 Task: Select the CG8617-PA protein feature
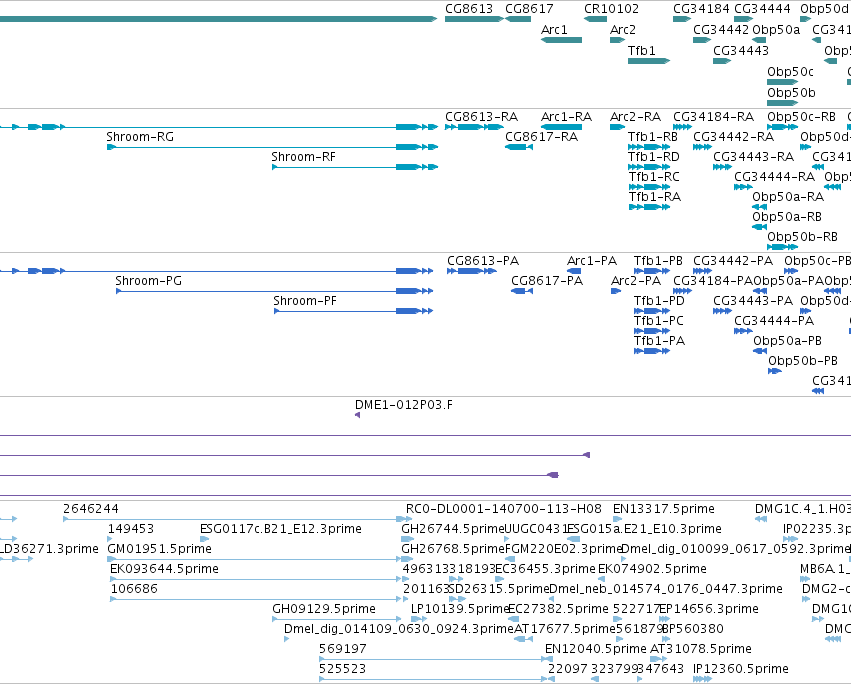(522, 292)
